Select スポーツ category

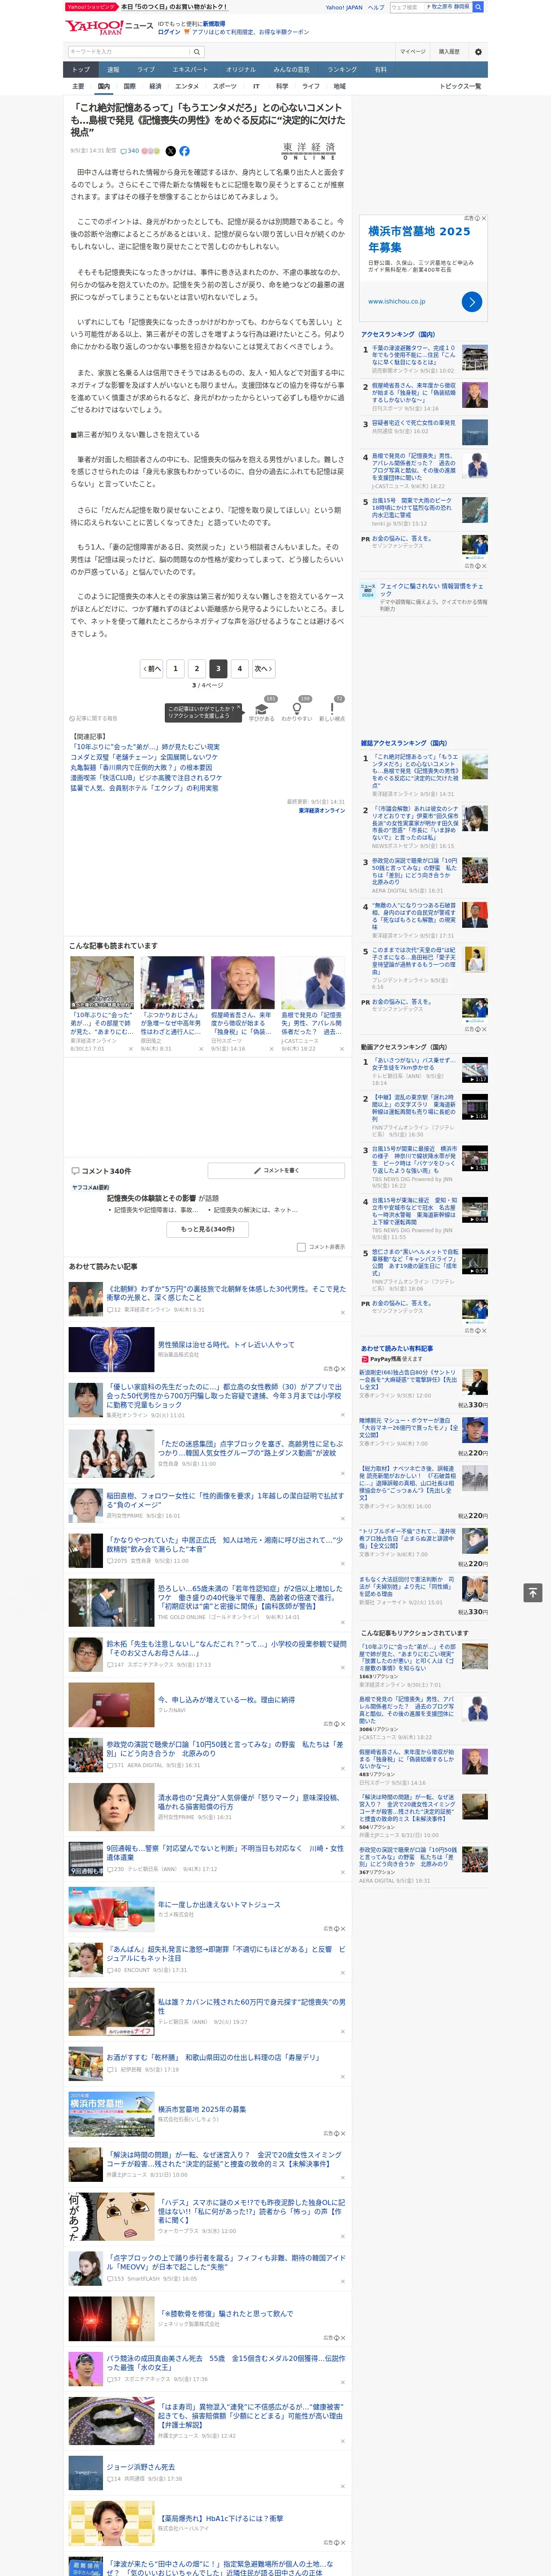click(x=225, y=86)
